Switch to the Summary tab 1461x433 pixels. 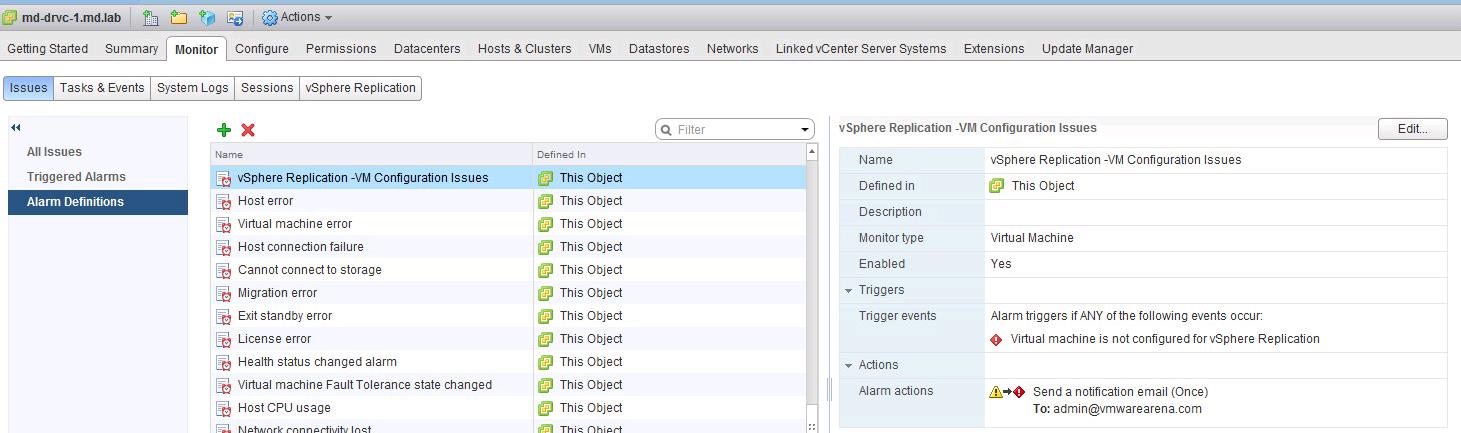point(132,49)
